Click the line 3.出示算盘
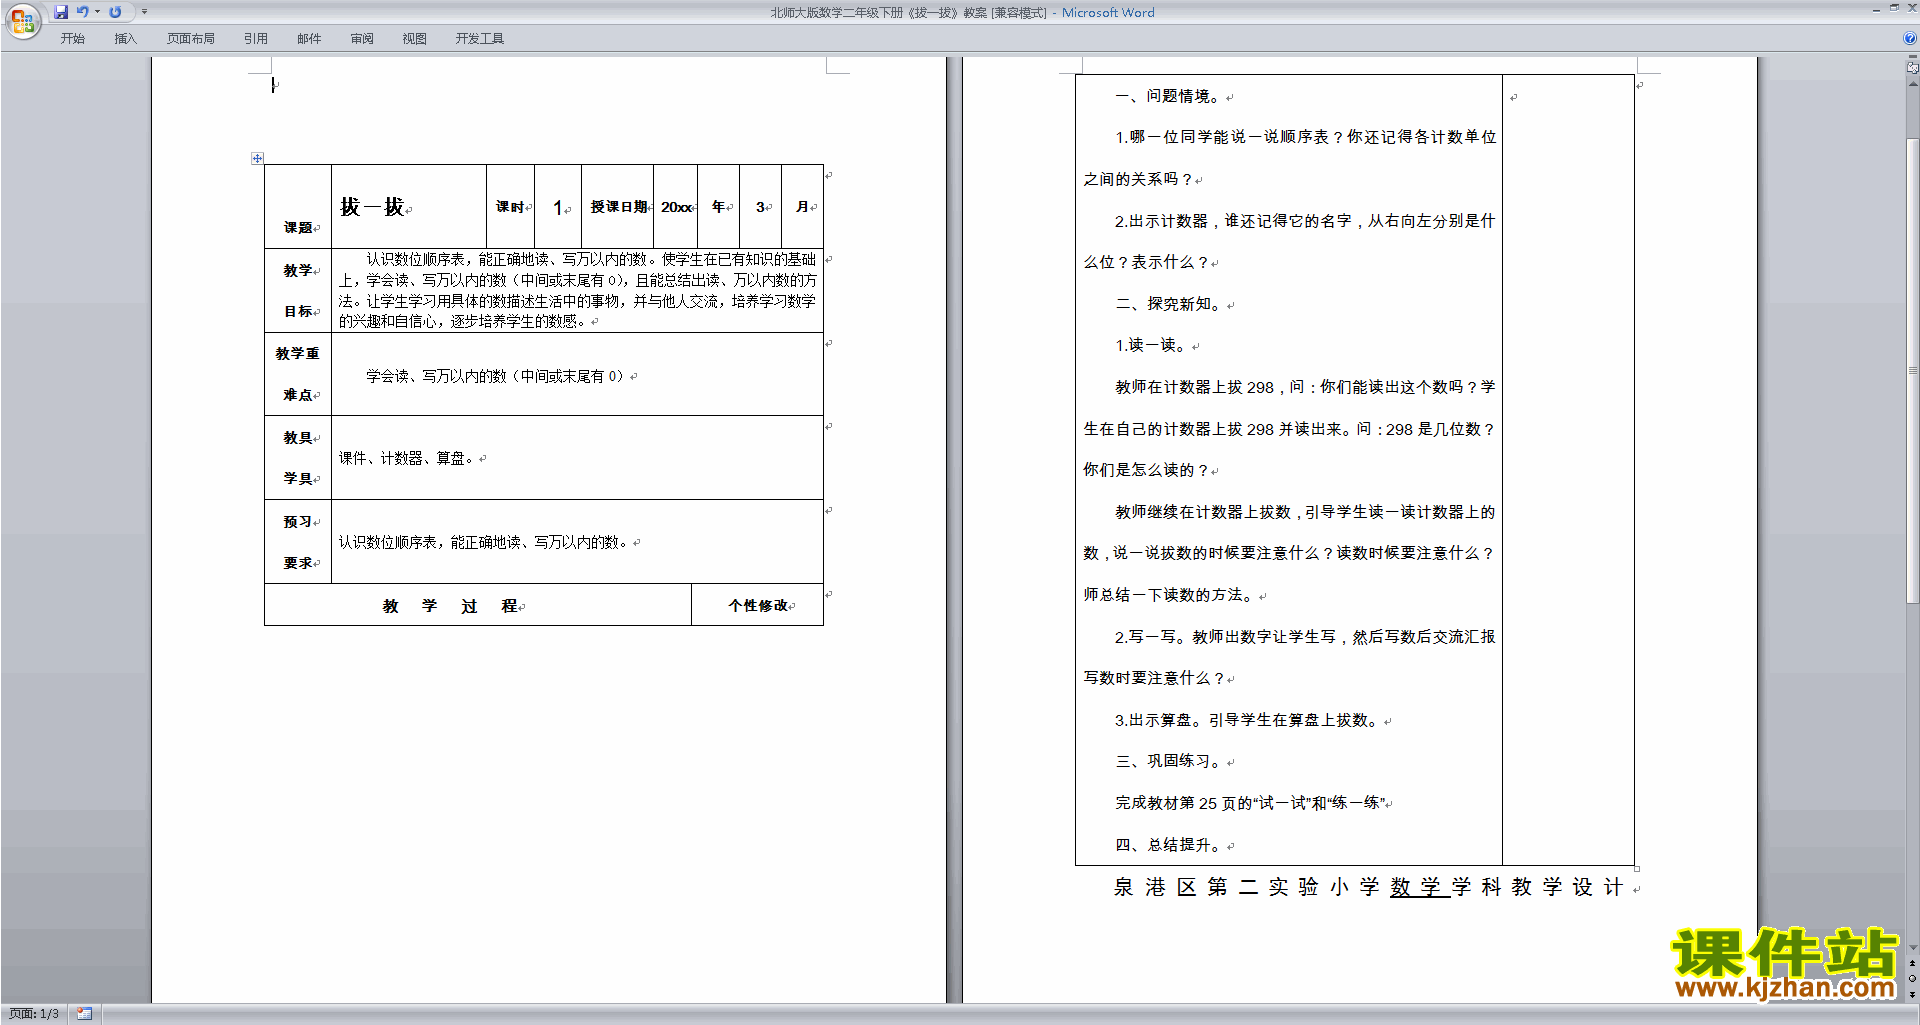This screenshot has width=1920, height=1025. click(1247, 720)
